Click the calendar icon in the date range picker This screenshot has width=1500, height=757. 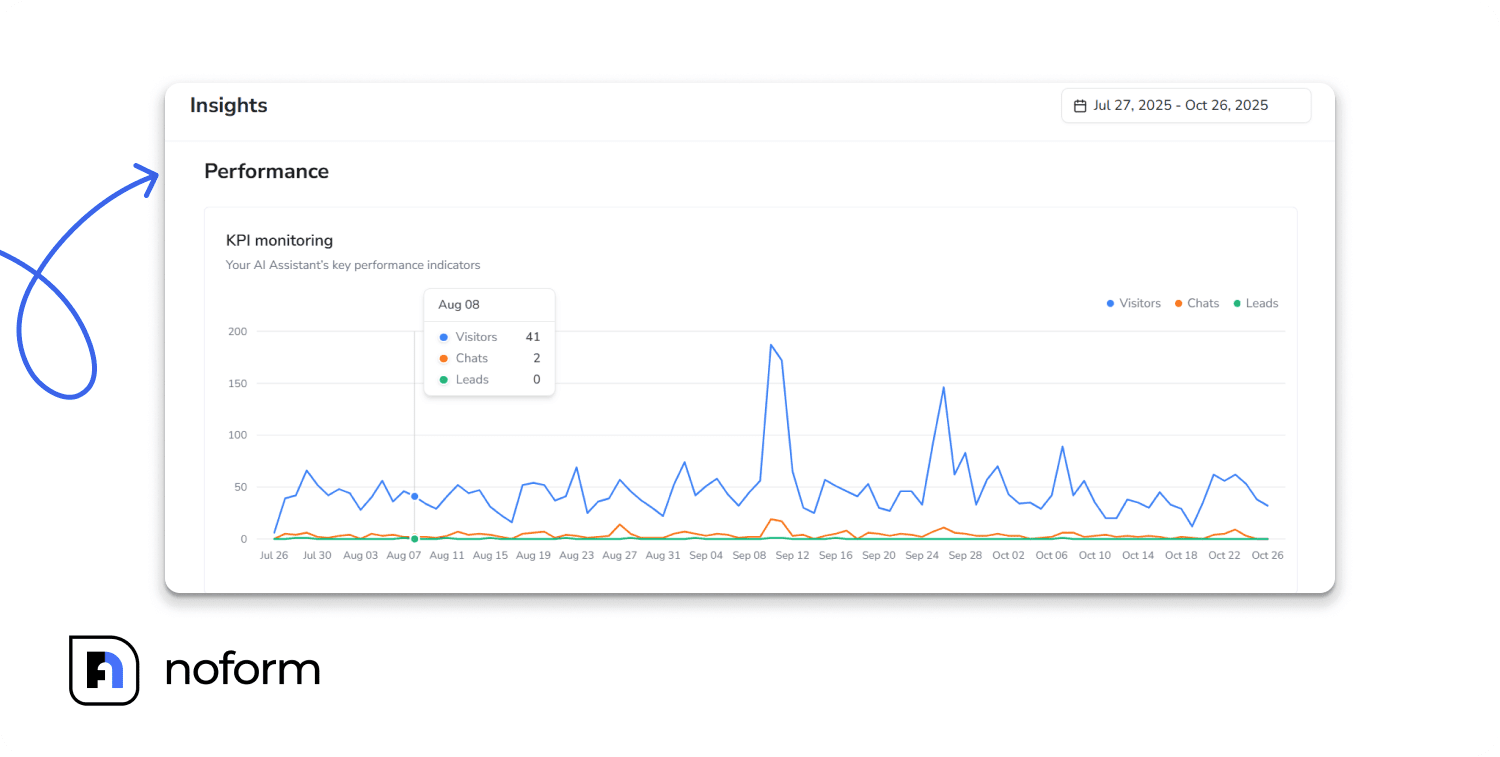coord(1081,105)
